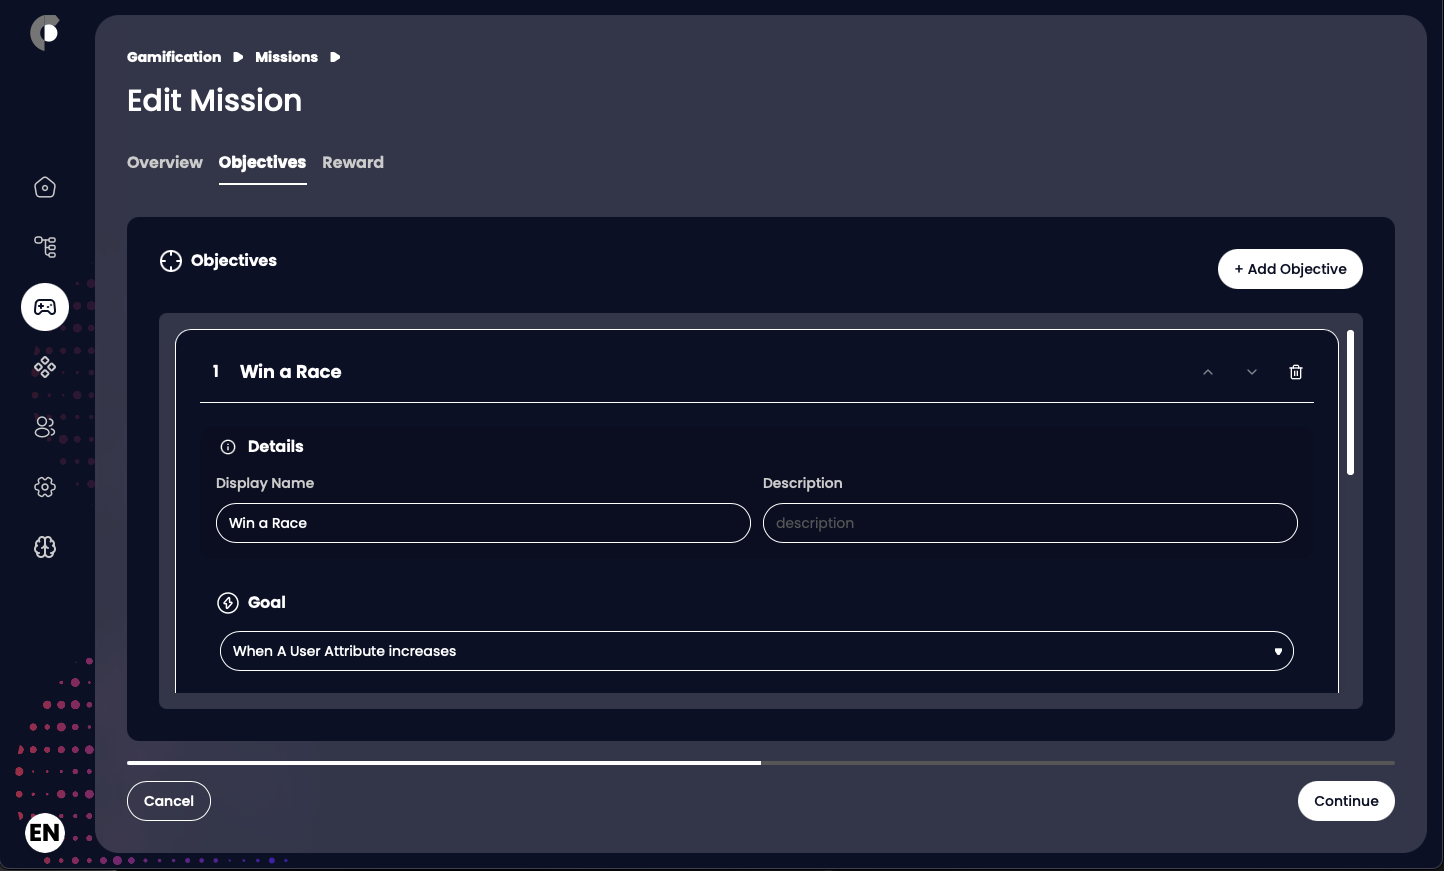Open the home icon in sidebar
The image size is (1444, 871).
pyautogui.click(x=45, y=187)
